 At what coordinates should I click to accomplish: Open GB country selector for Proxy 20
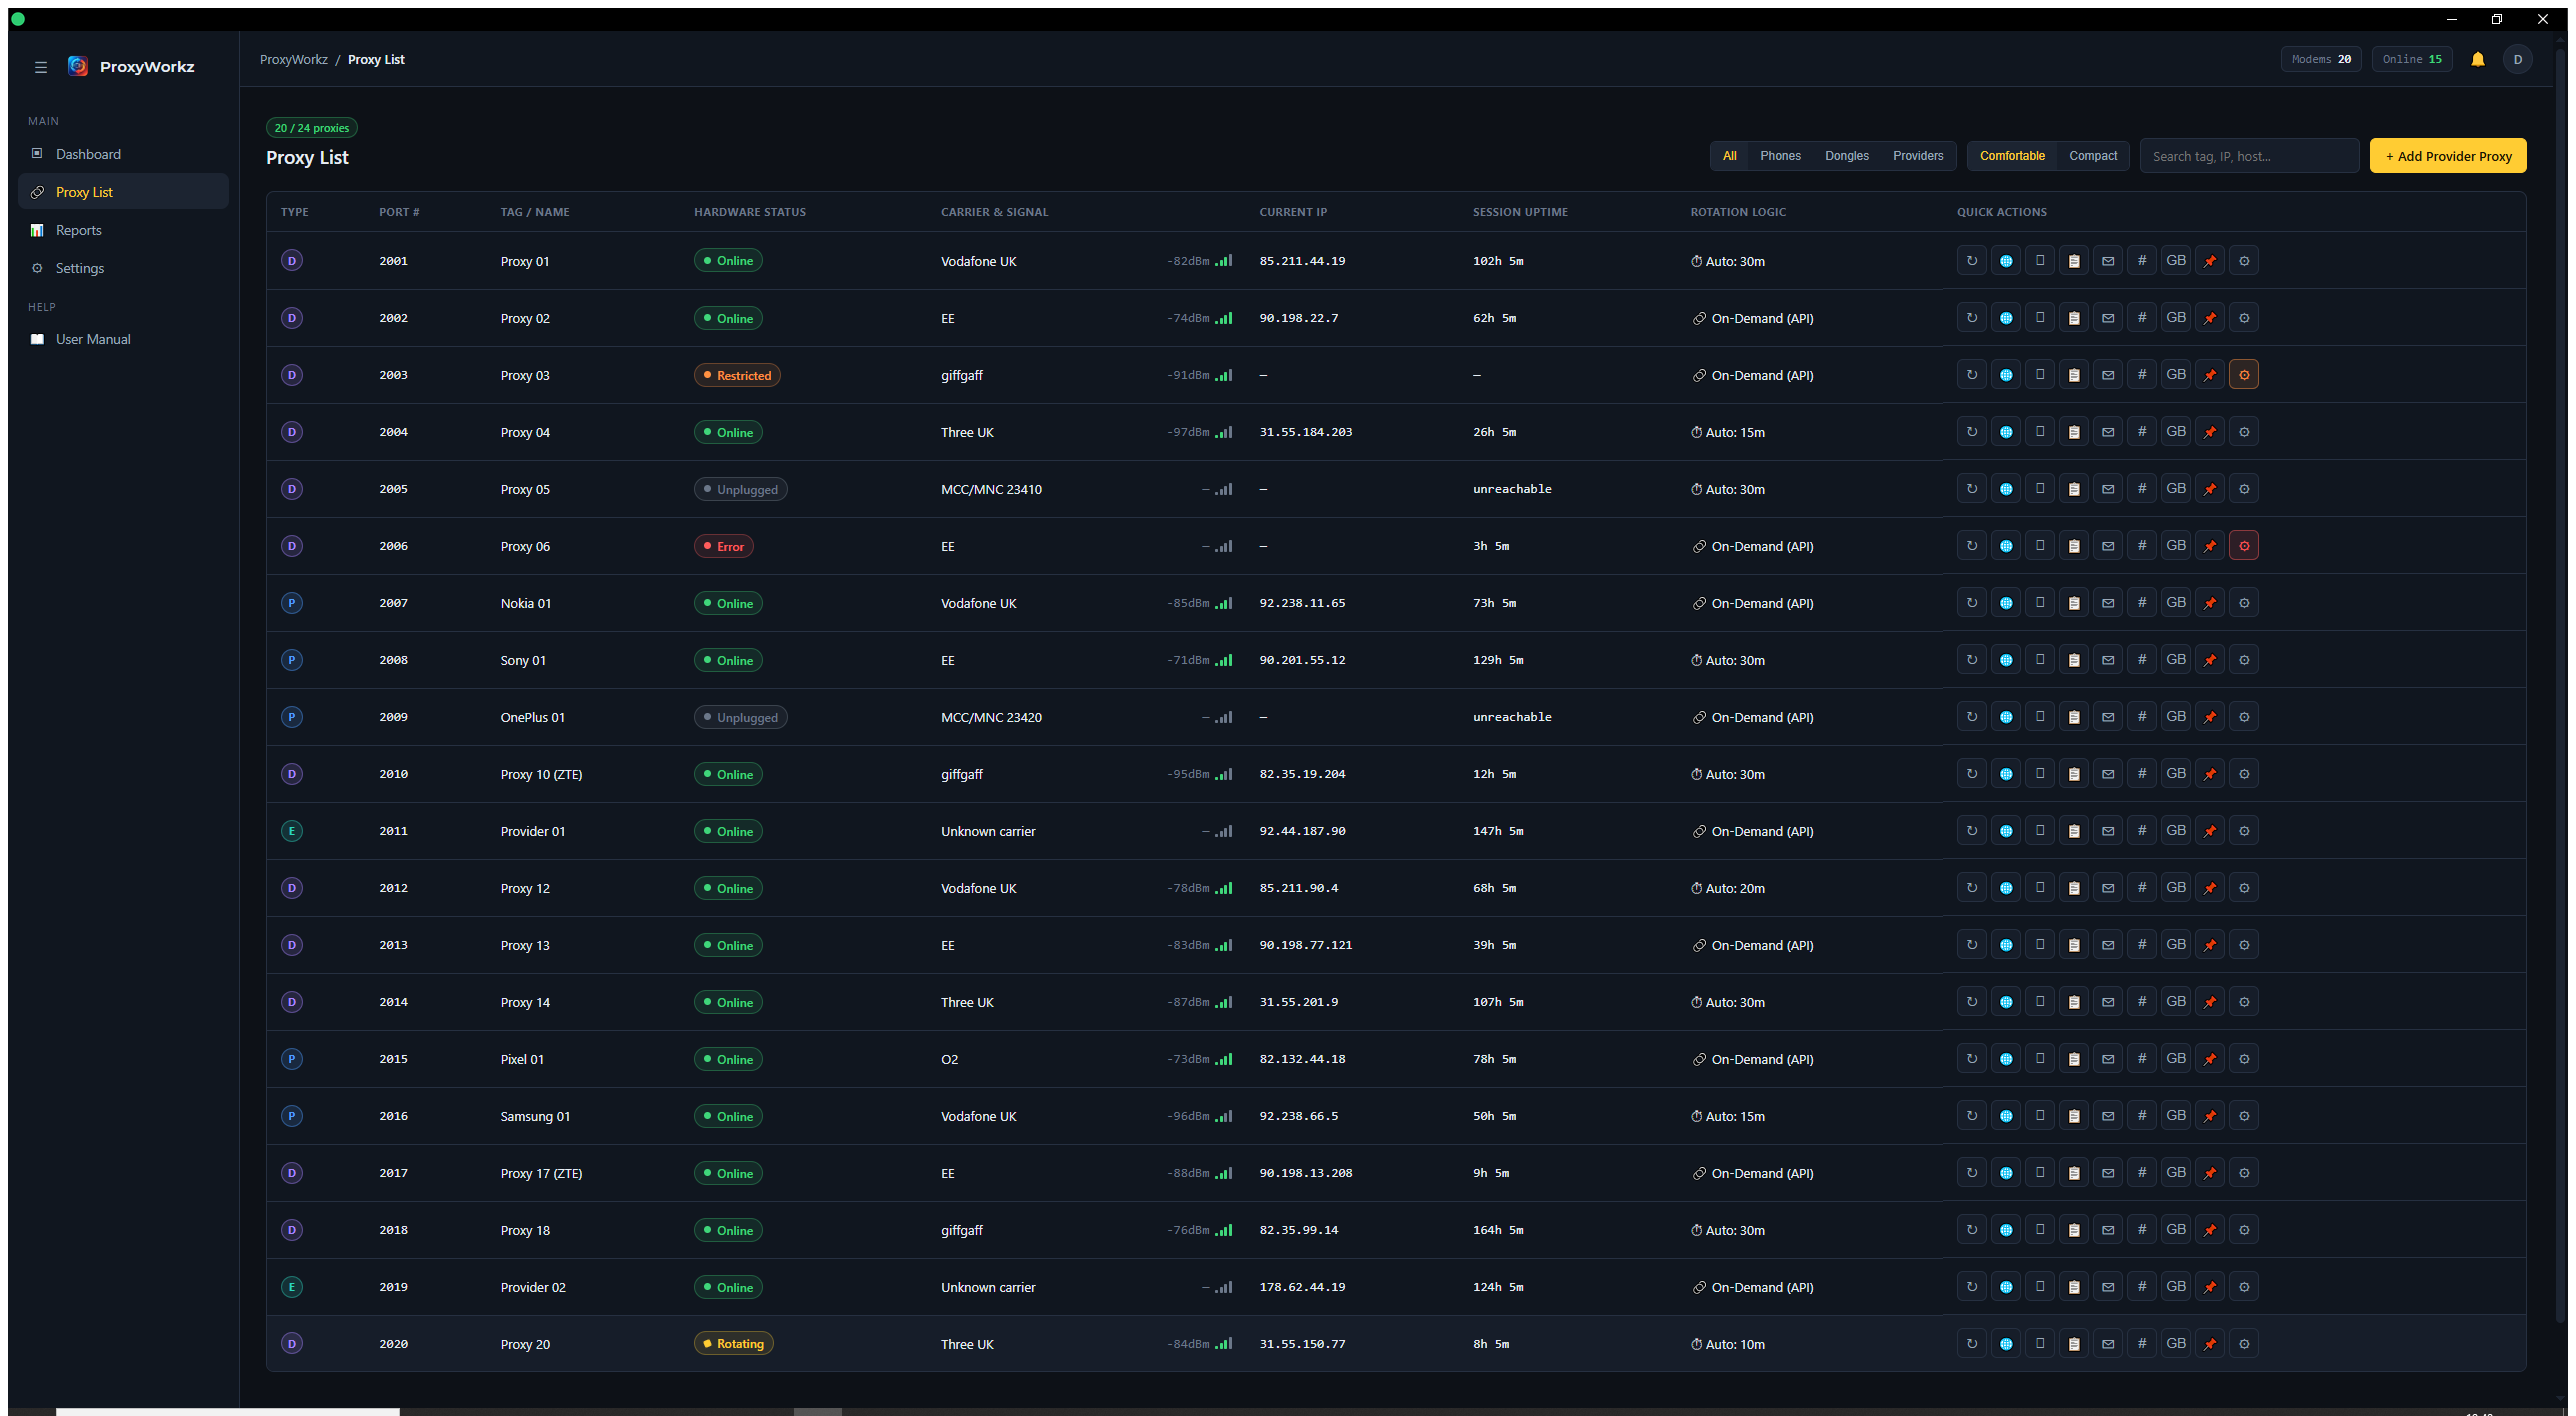pyautogui.click(x=2175, y=1344)
